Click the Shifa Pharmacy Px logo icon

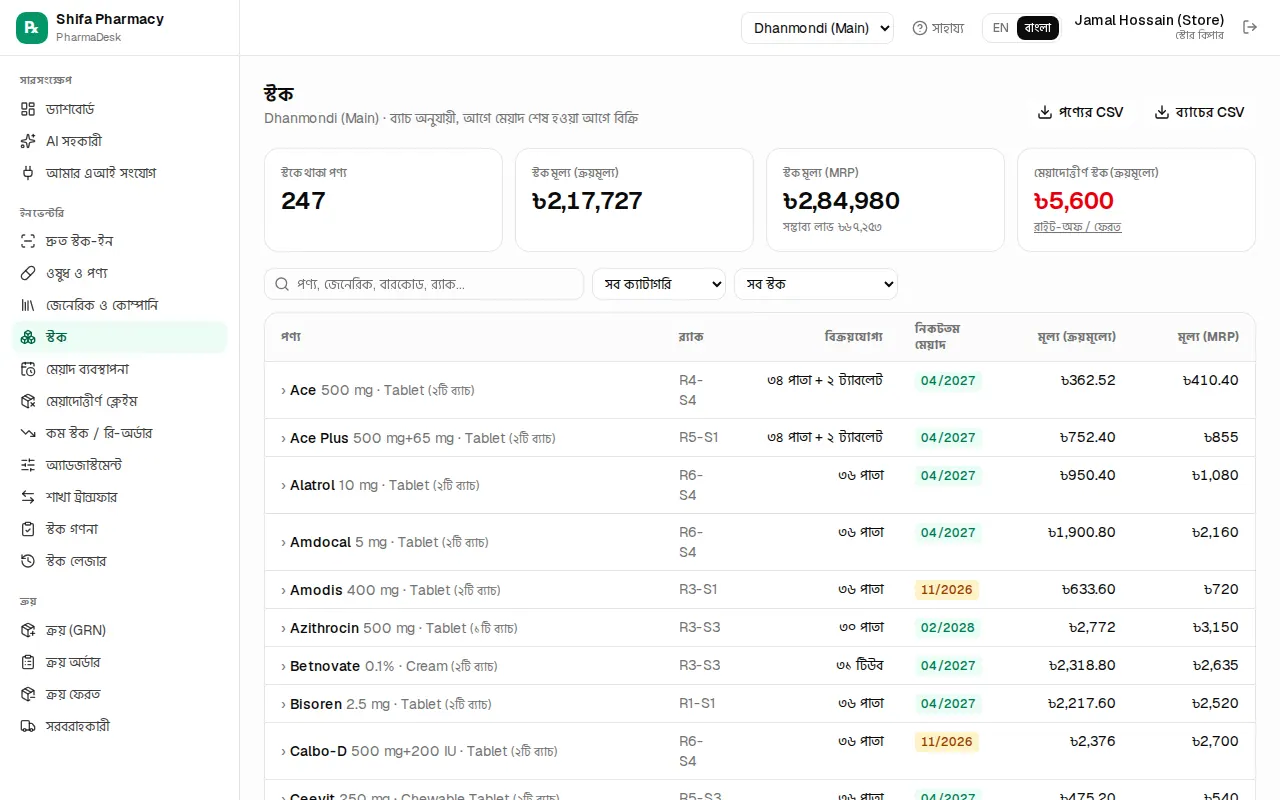click(x=32, y=28)
